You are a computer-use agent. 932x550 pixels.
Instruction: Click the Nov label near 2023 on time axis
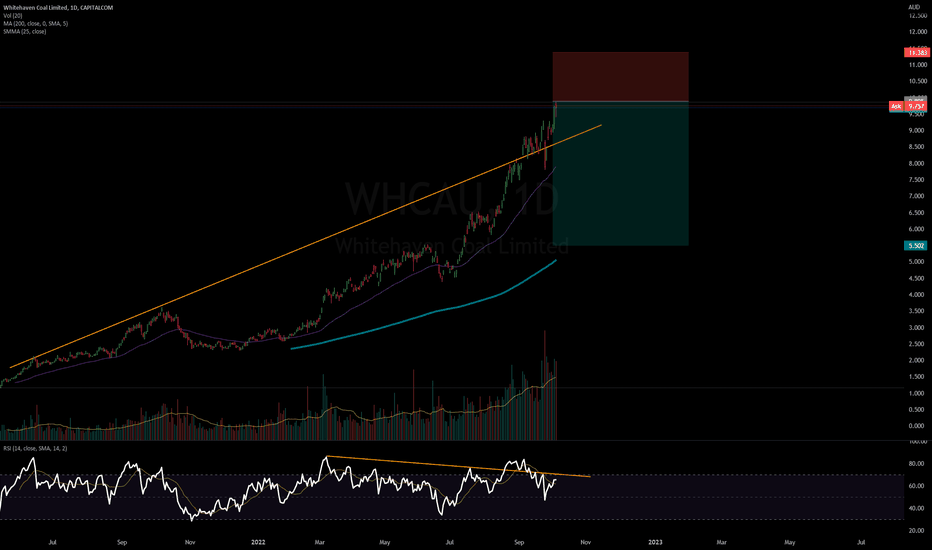tap(585, 542)
